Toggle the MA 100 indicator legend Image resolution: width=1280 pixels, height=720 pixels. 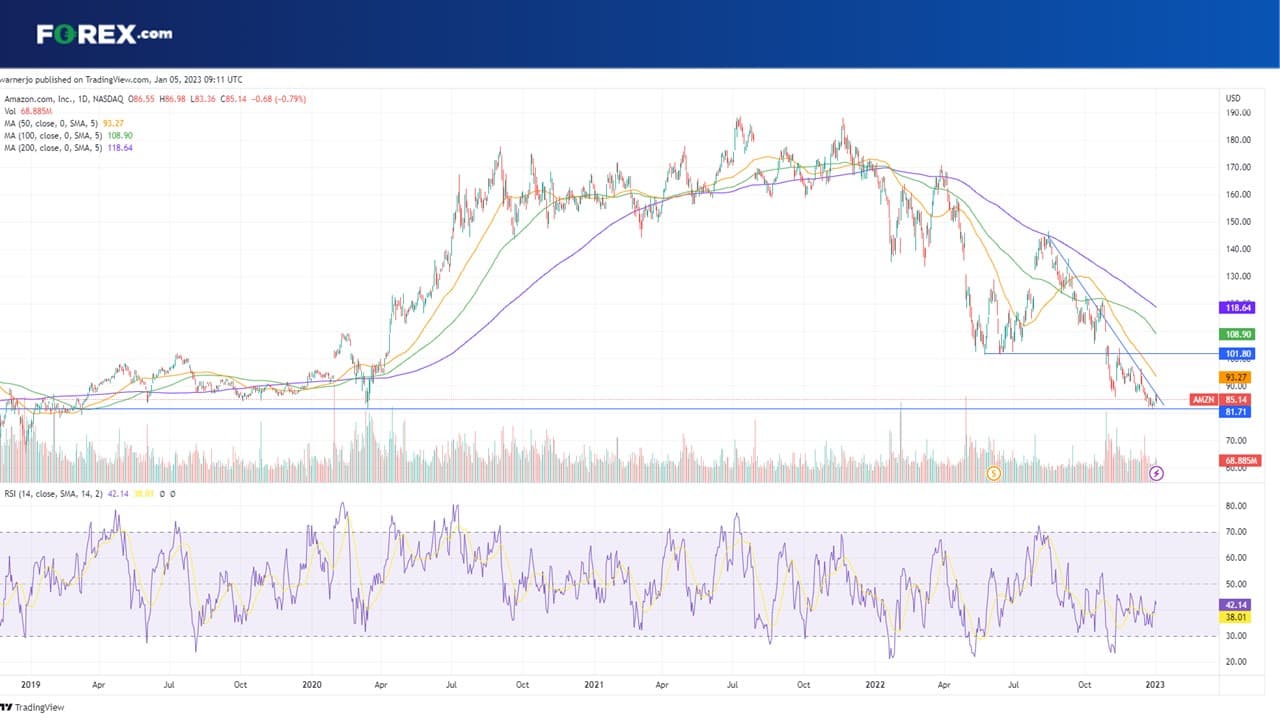(x=68, y=135)
